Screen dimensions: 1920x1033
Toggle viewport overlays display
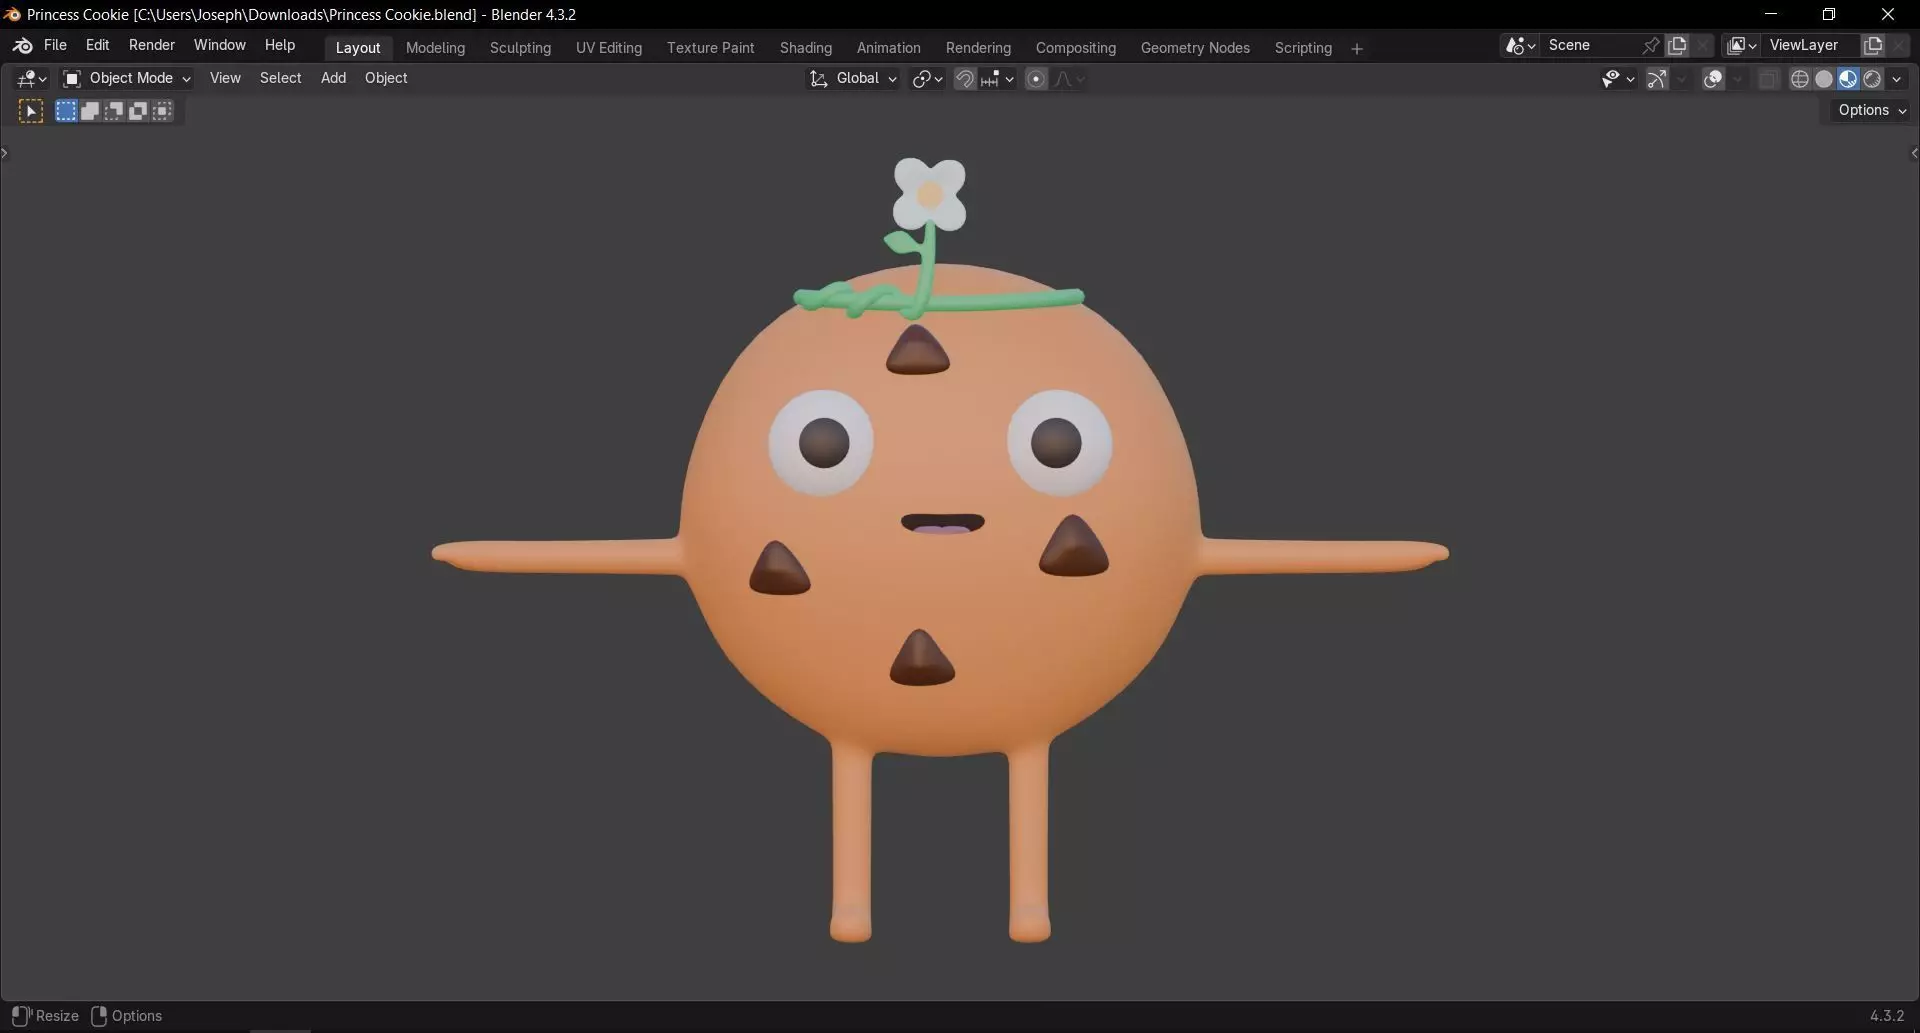pyautogui.click(x=1713, y=79)
